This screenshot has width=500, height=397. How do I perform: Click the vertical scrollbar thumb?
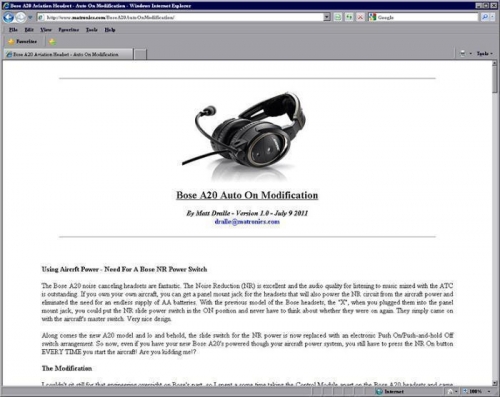point(495,80)
